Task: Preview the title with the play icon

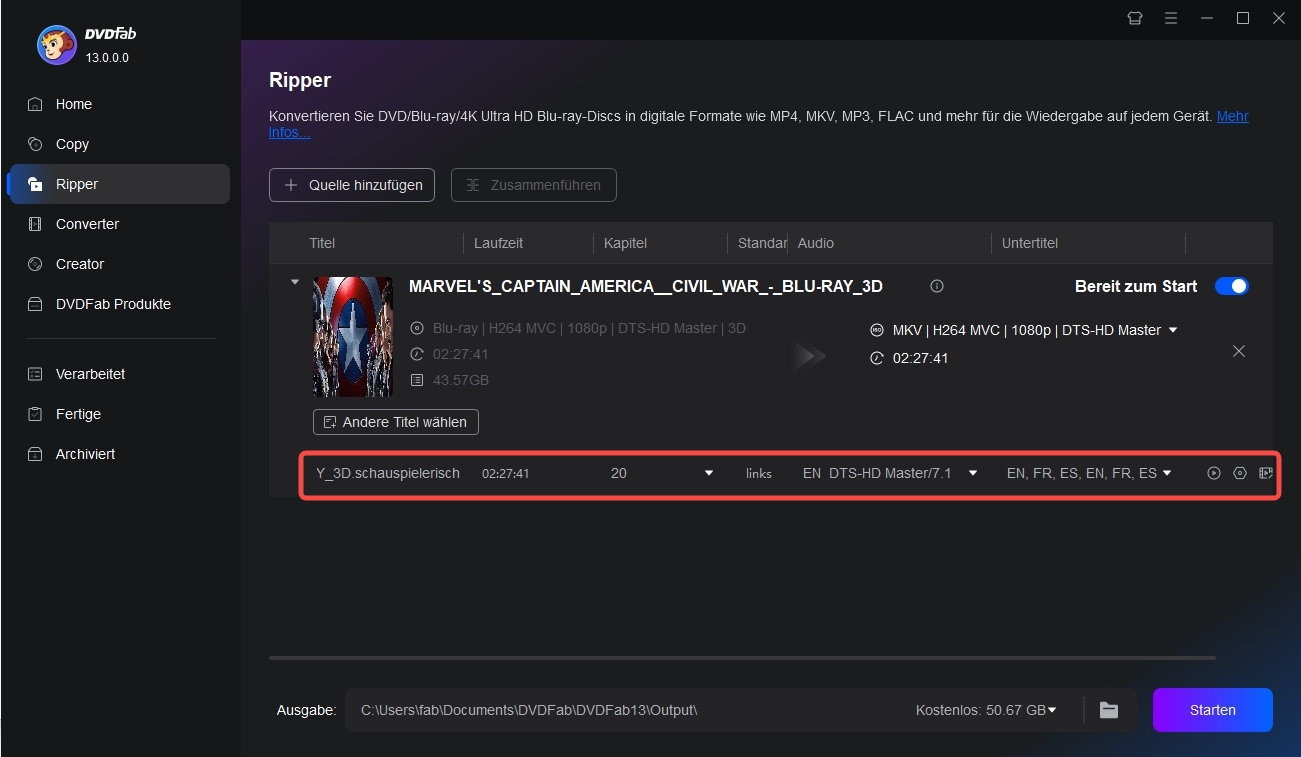Action: (1214, 473)
